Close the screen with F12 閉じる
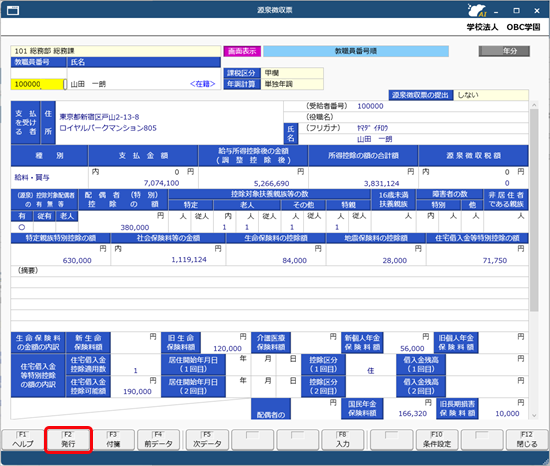550x466 pixels. (x=527, y=440)
